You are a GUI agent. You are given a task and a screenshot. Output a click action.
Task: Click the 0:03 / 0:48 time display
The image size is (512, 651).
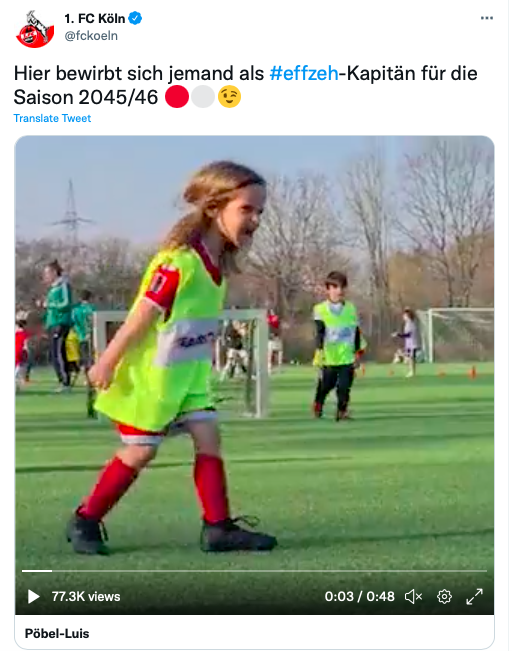tap(360, 597)
